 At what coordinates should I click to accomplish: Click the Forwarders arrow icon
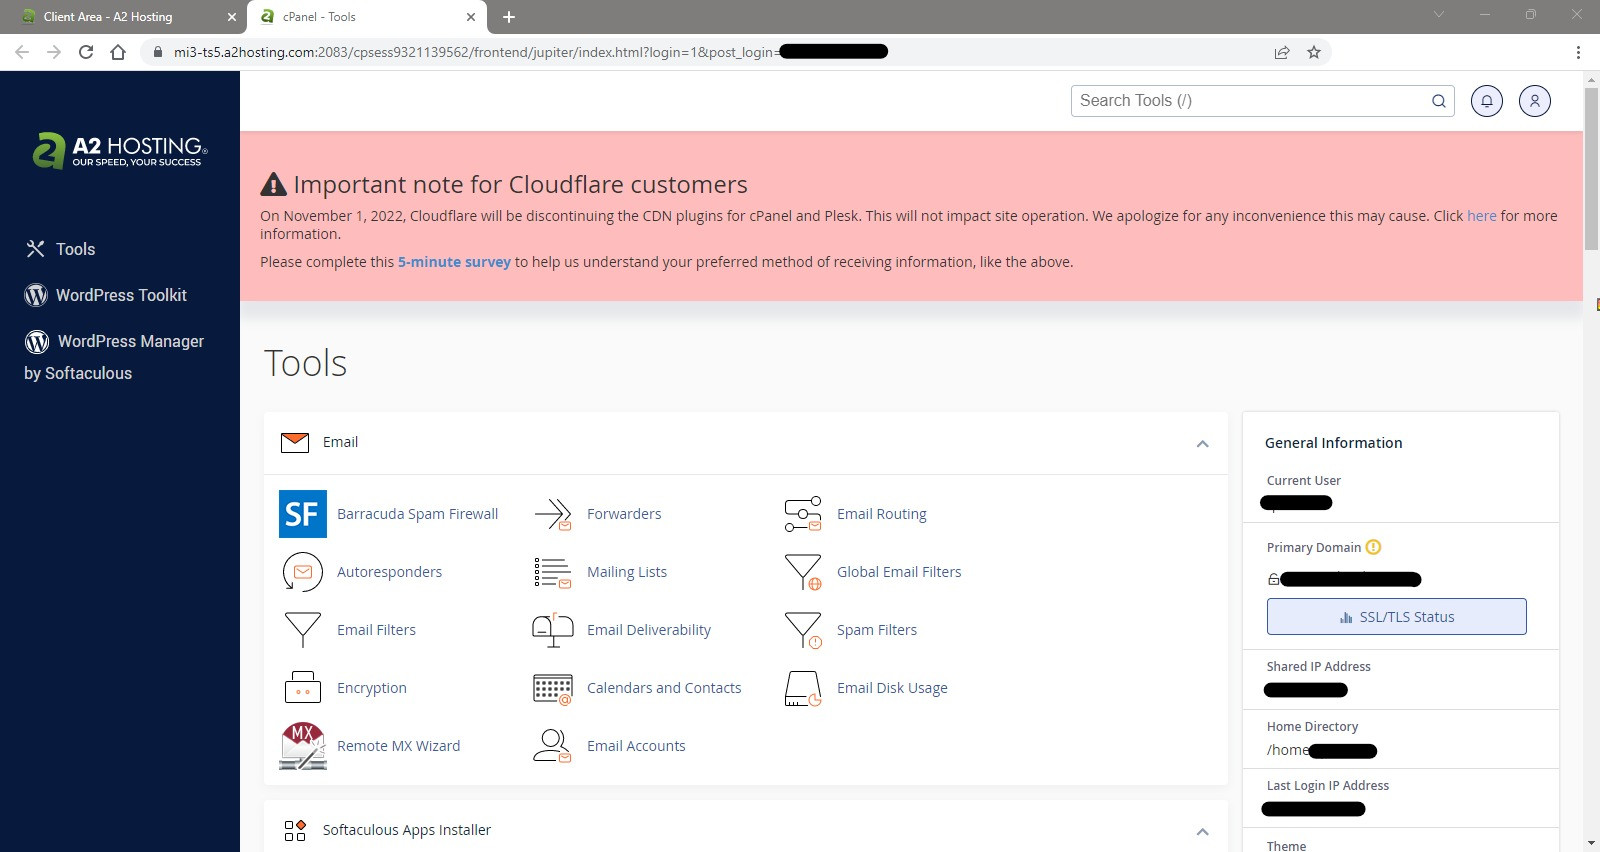pyautogui.click(x=553, y=514)
